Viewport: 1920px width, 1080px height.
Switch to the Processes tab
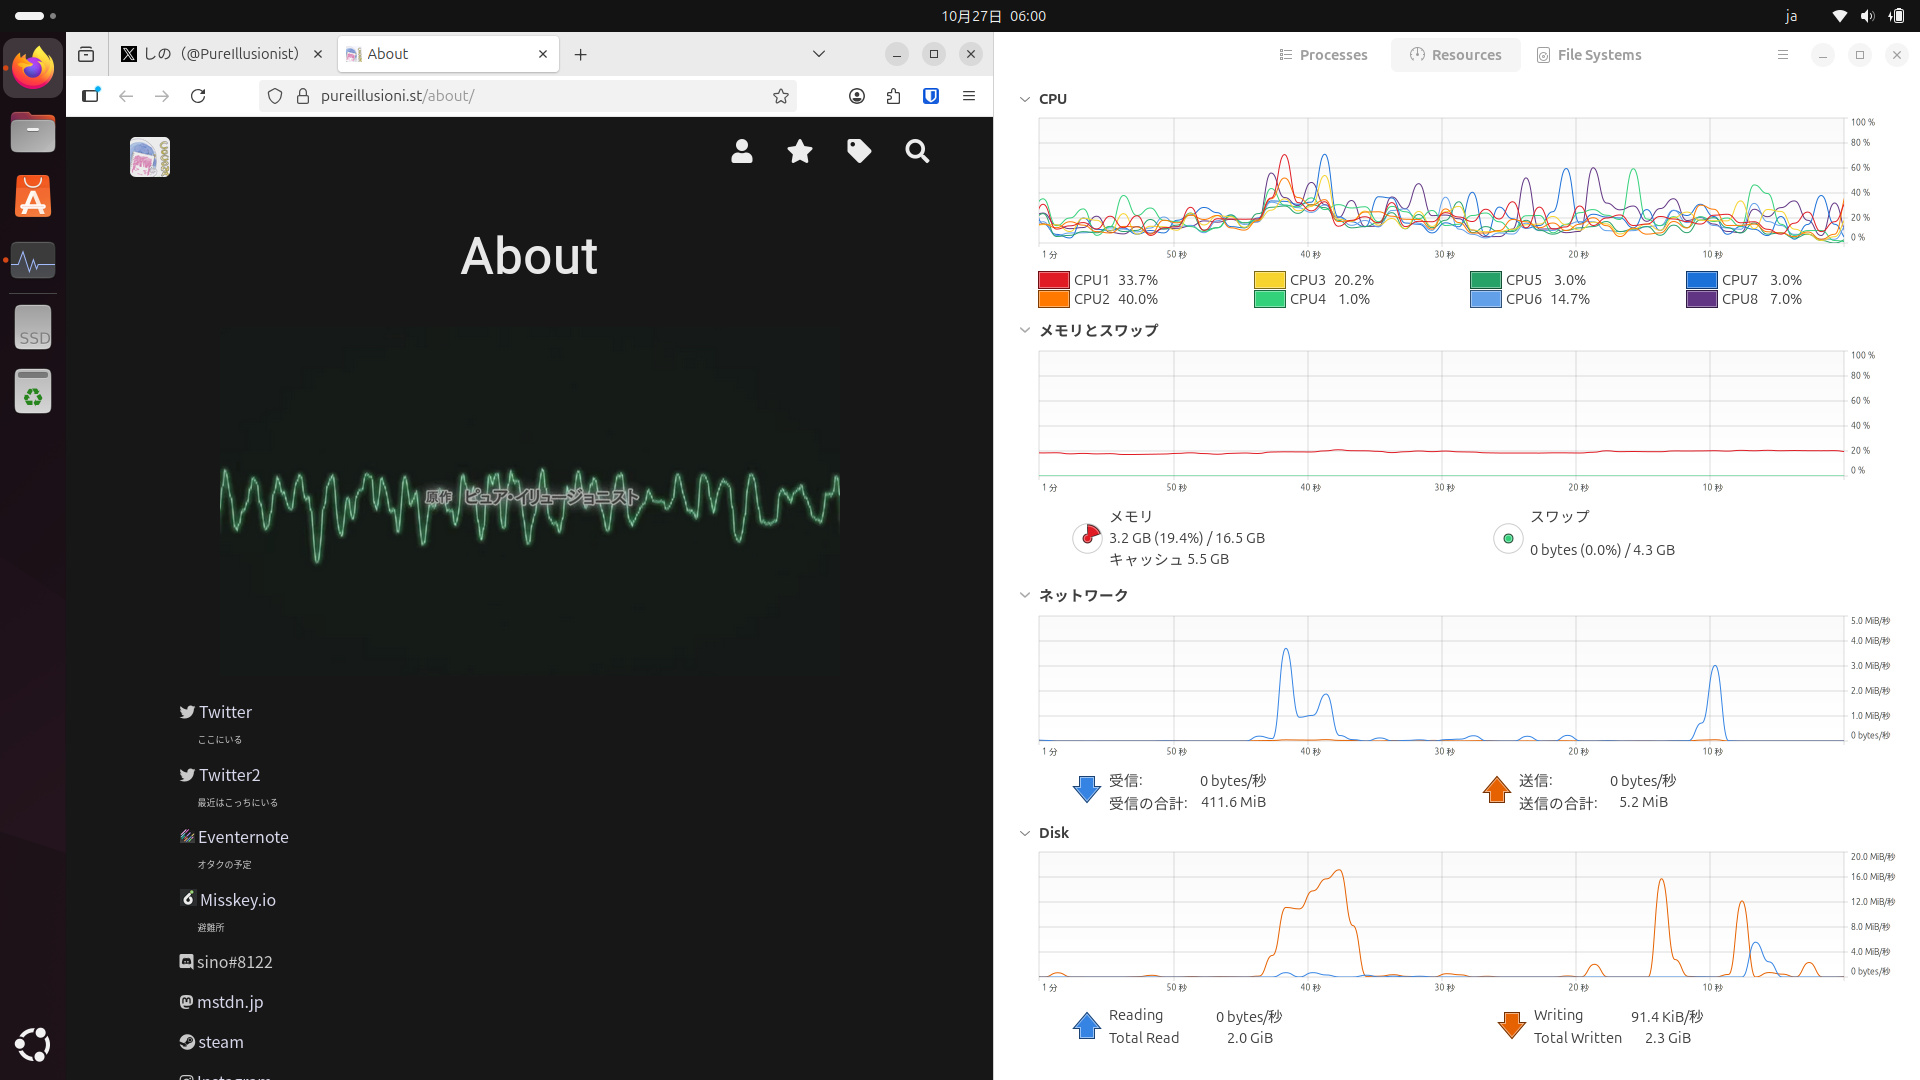[x=1323, y=55]
